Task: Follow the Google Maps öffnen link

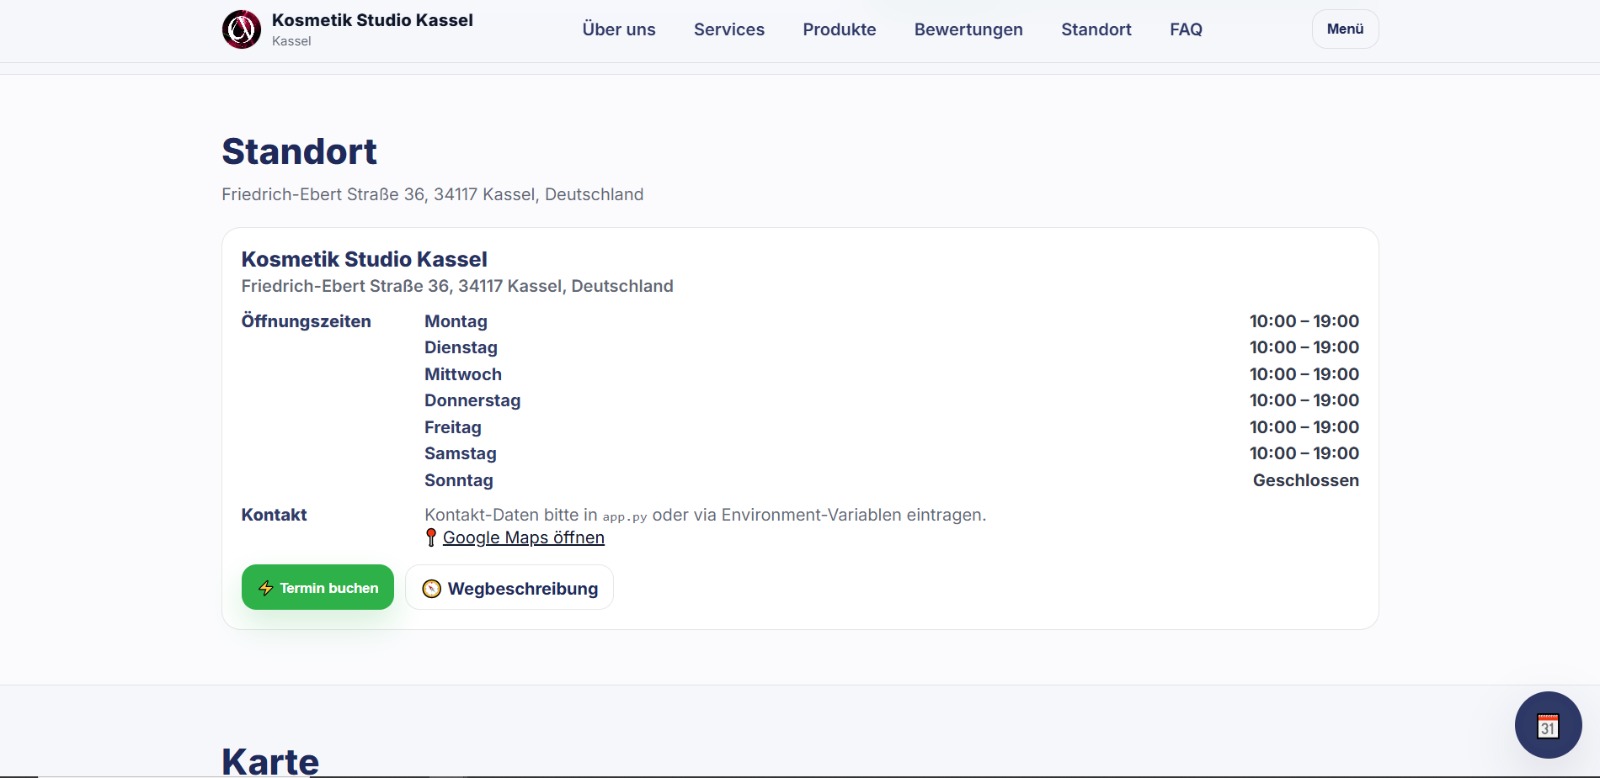Action: click(x=523, y=538)
